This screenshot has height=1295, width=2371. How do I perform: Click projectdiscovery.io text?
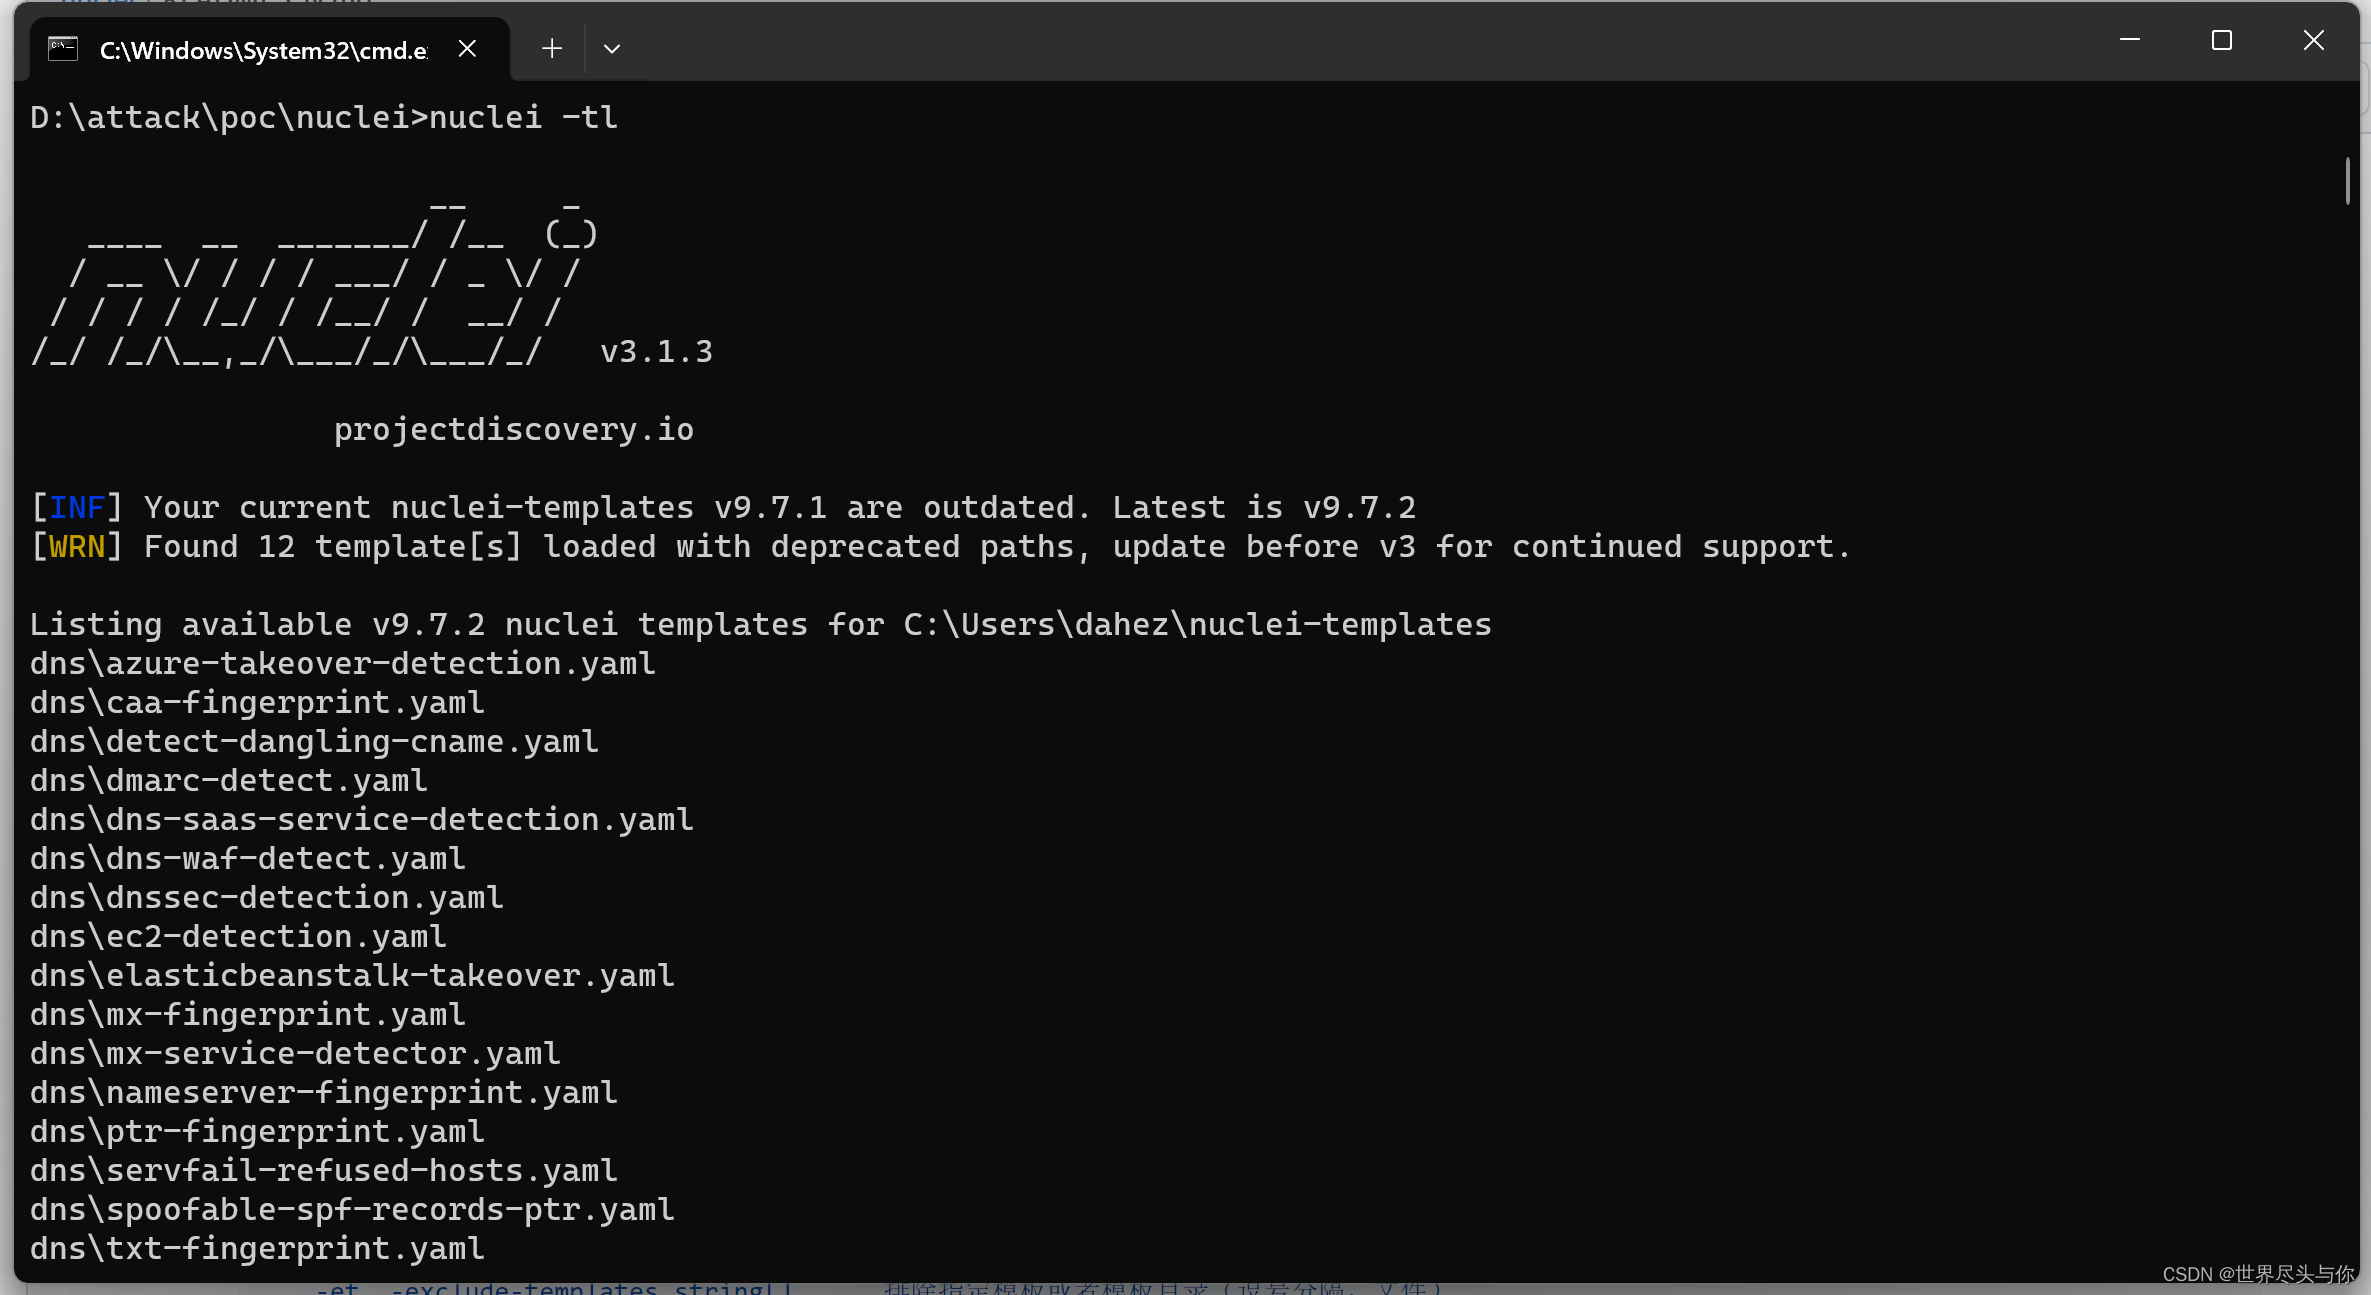coord(514,430)
